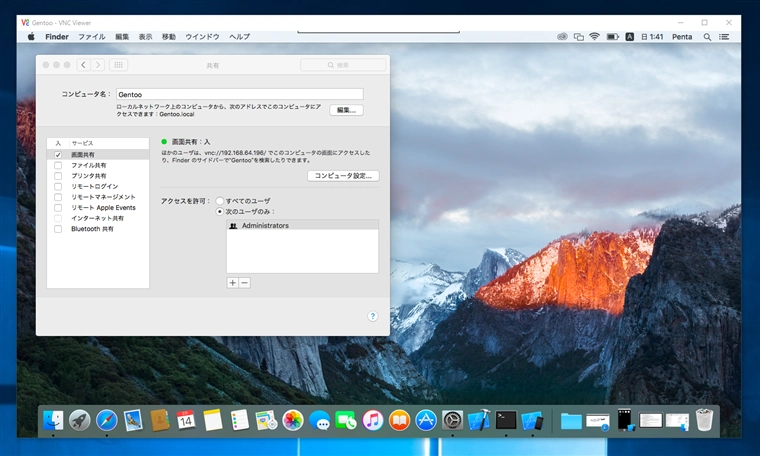Uncheck 画面共有 service checkbox
Image resolution: width=760 pixels, height=456 pixels.
coord(58,155)
